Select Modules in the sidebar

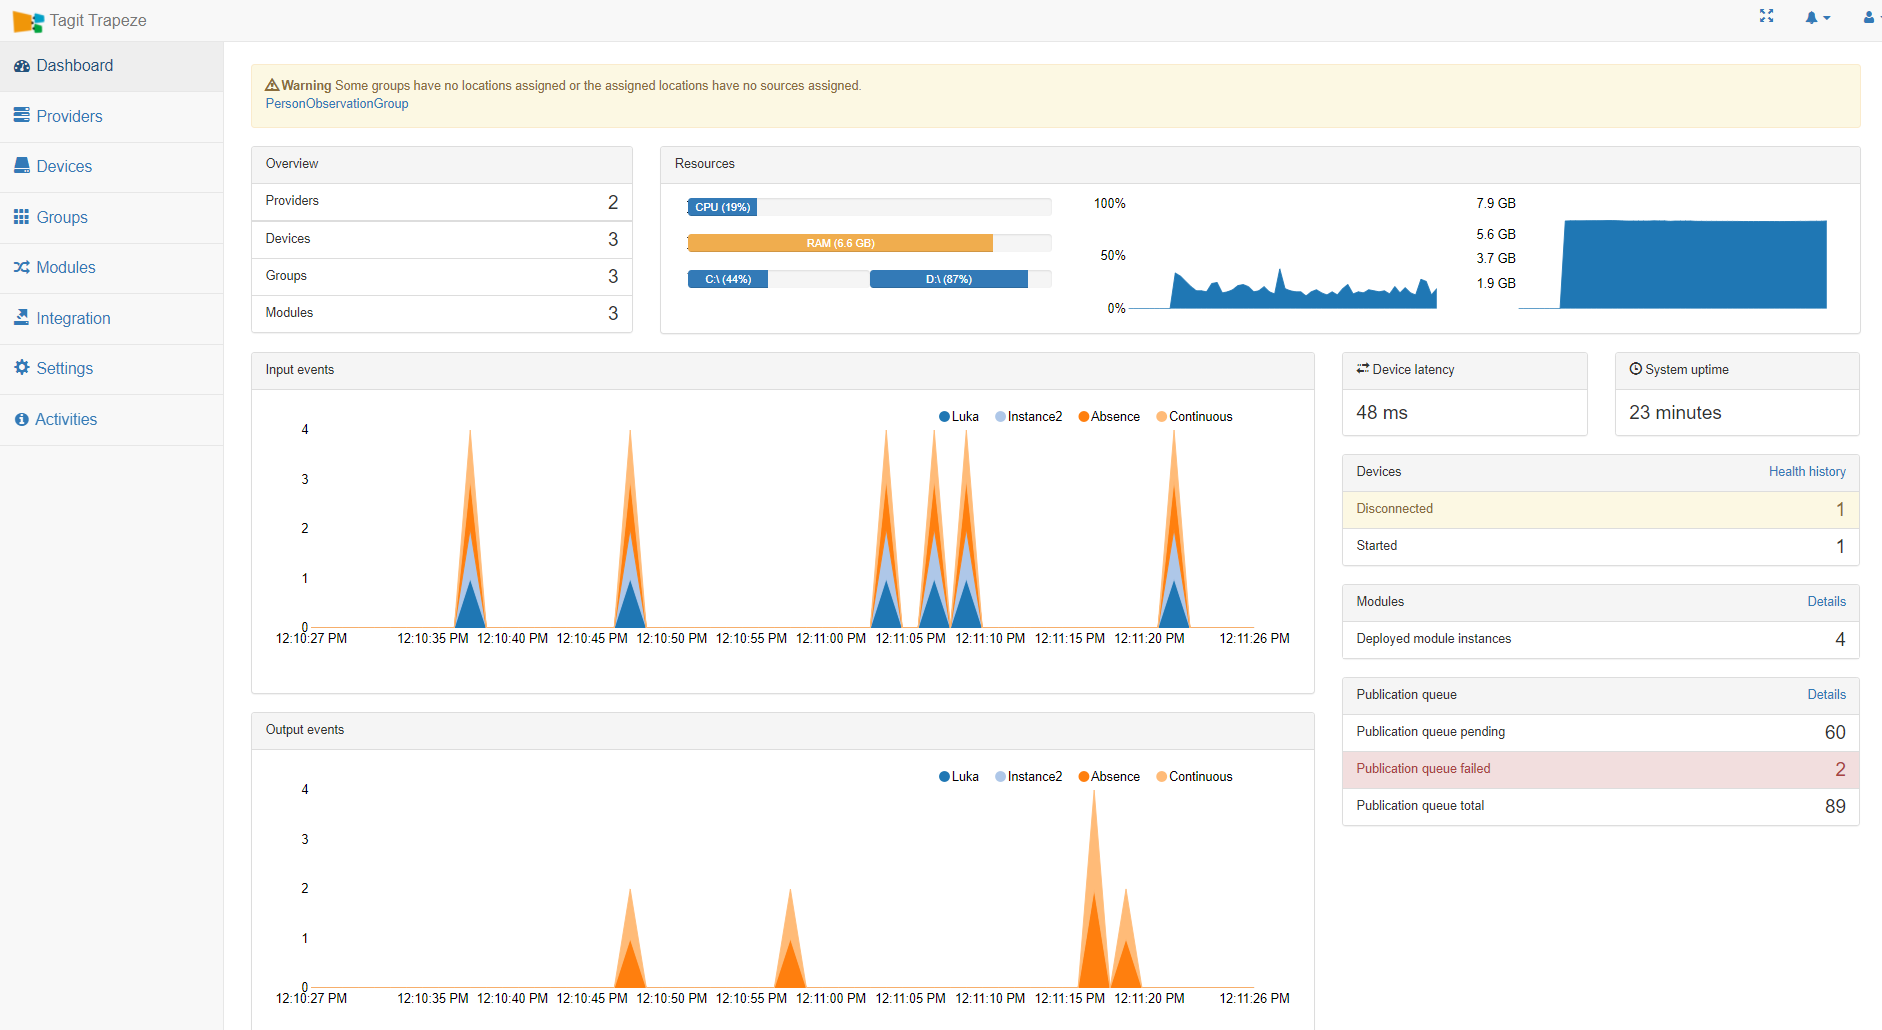coord(112,268)
